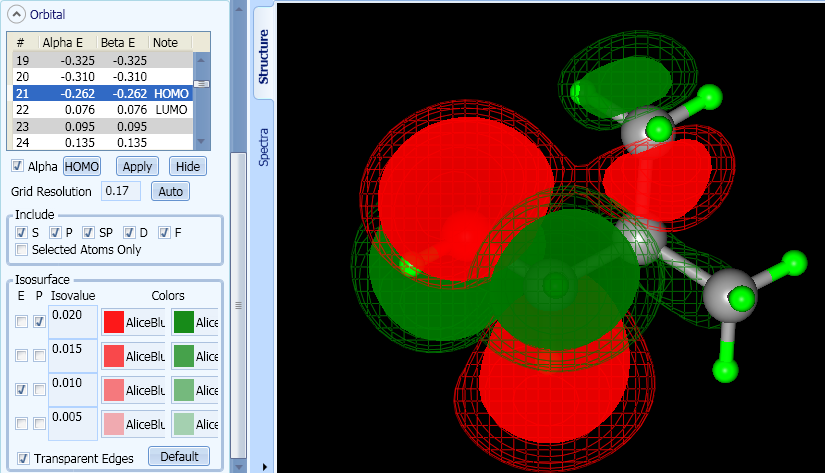Open red color swatch for isovalue 0.015
825x473 pixels.
point(114,356)
